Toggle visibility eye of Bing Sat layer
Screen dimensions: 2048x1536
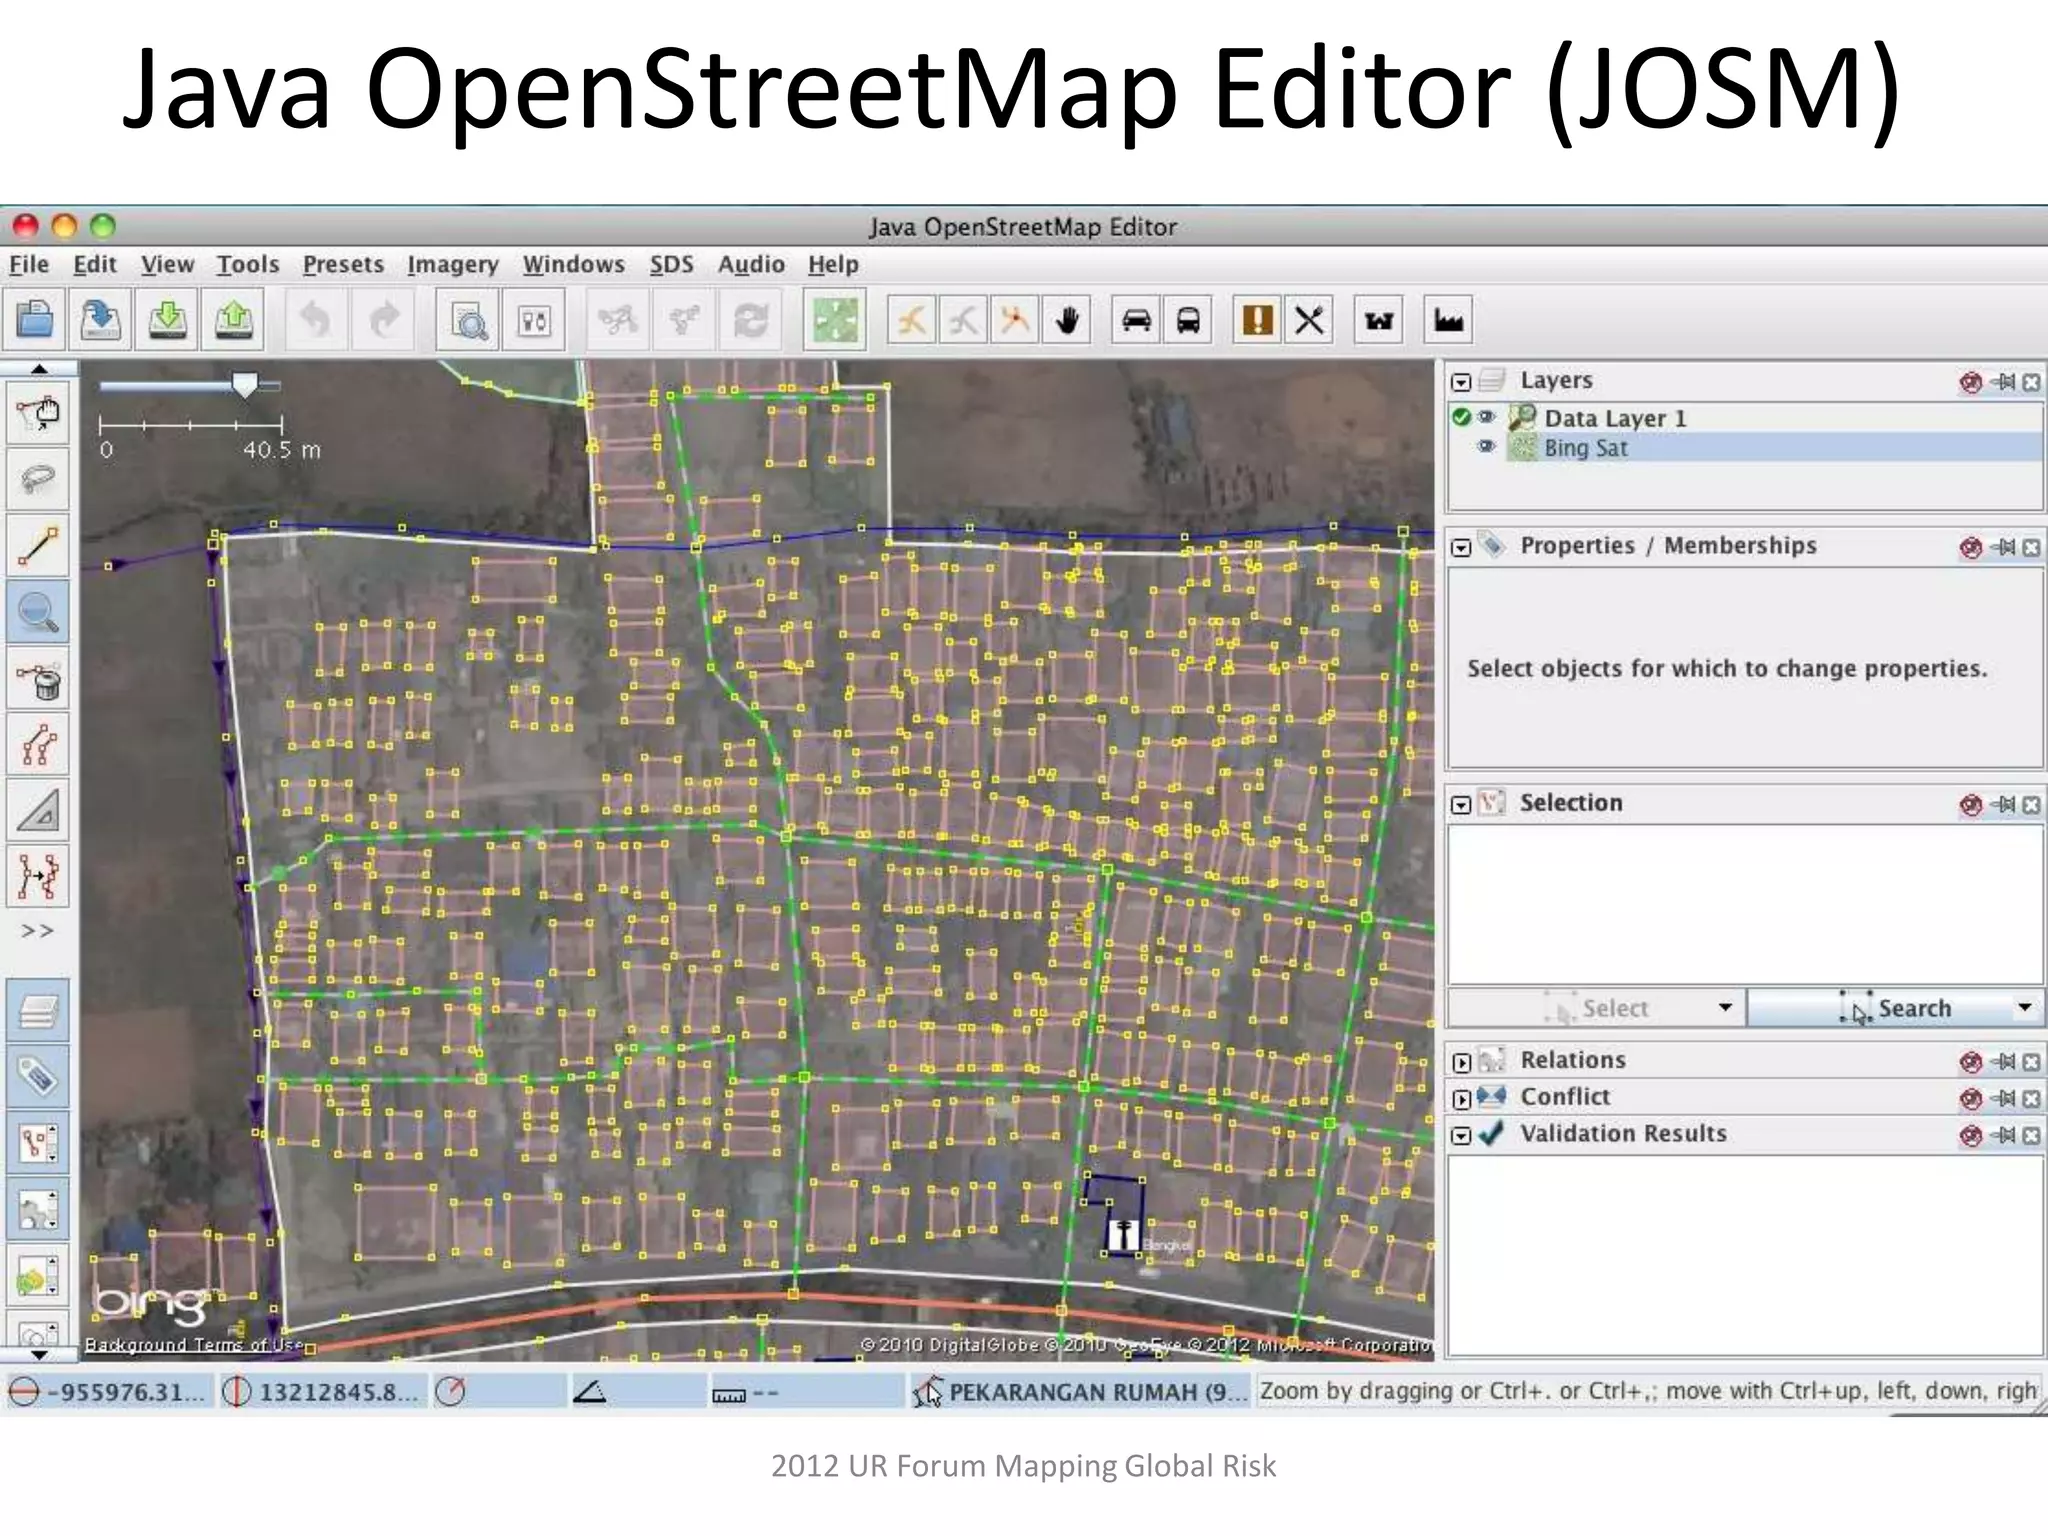1487,447
